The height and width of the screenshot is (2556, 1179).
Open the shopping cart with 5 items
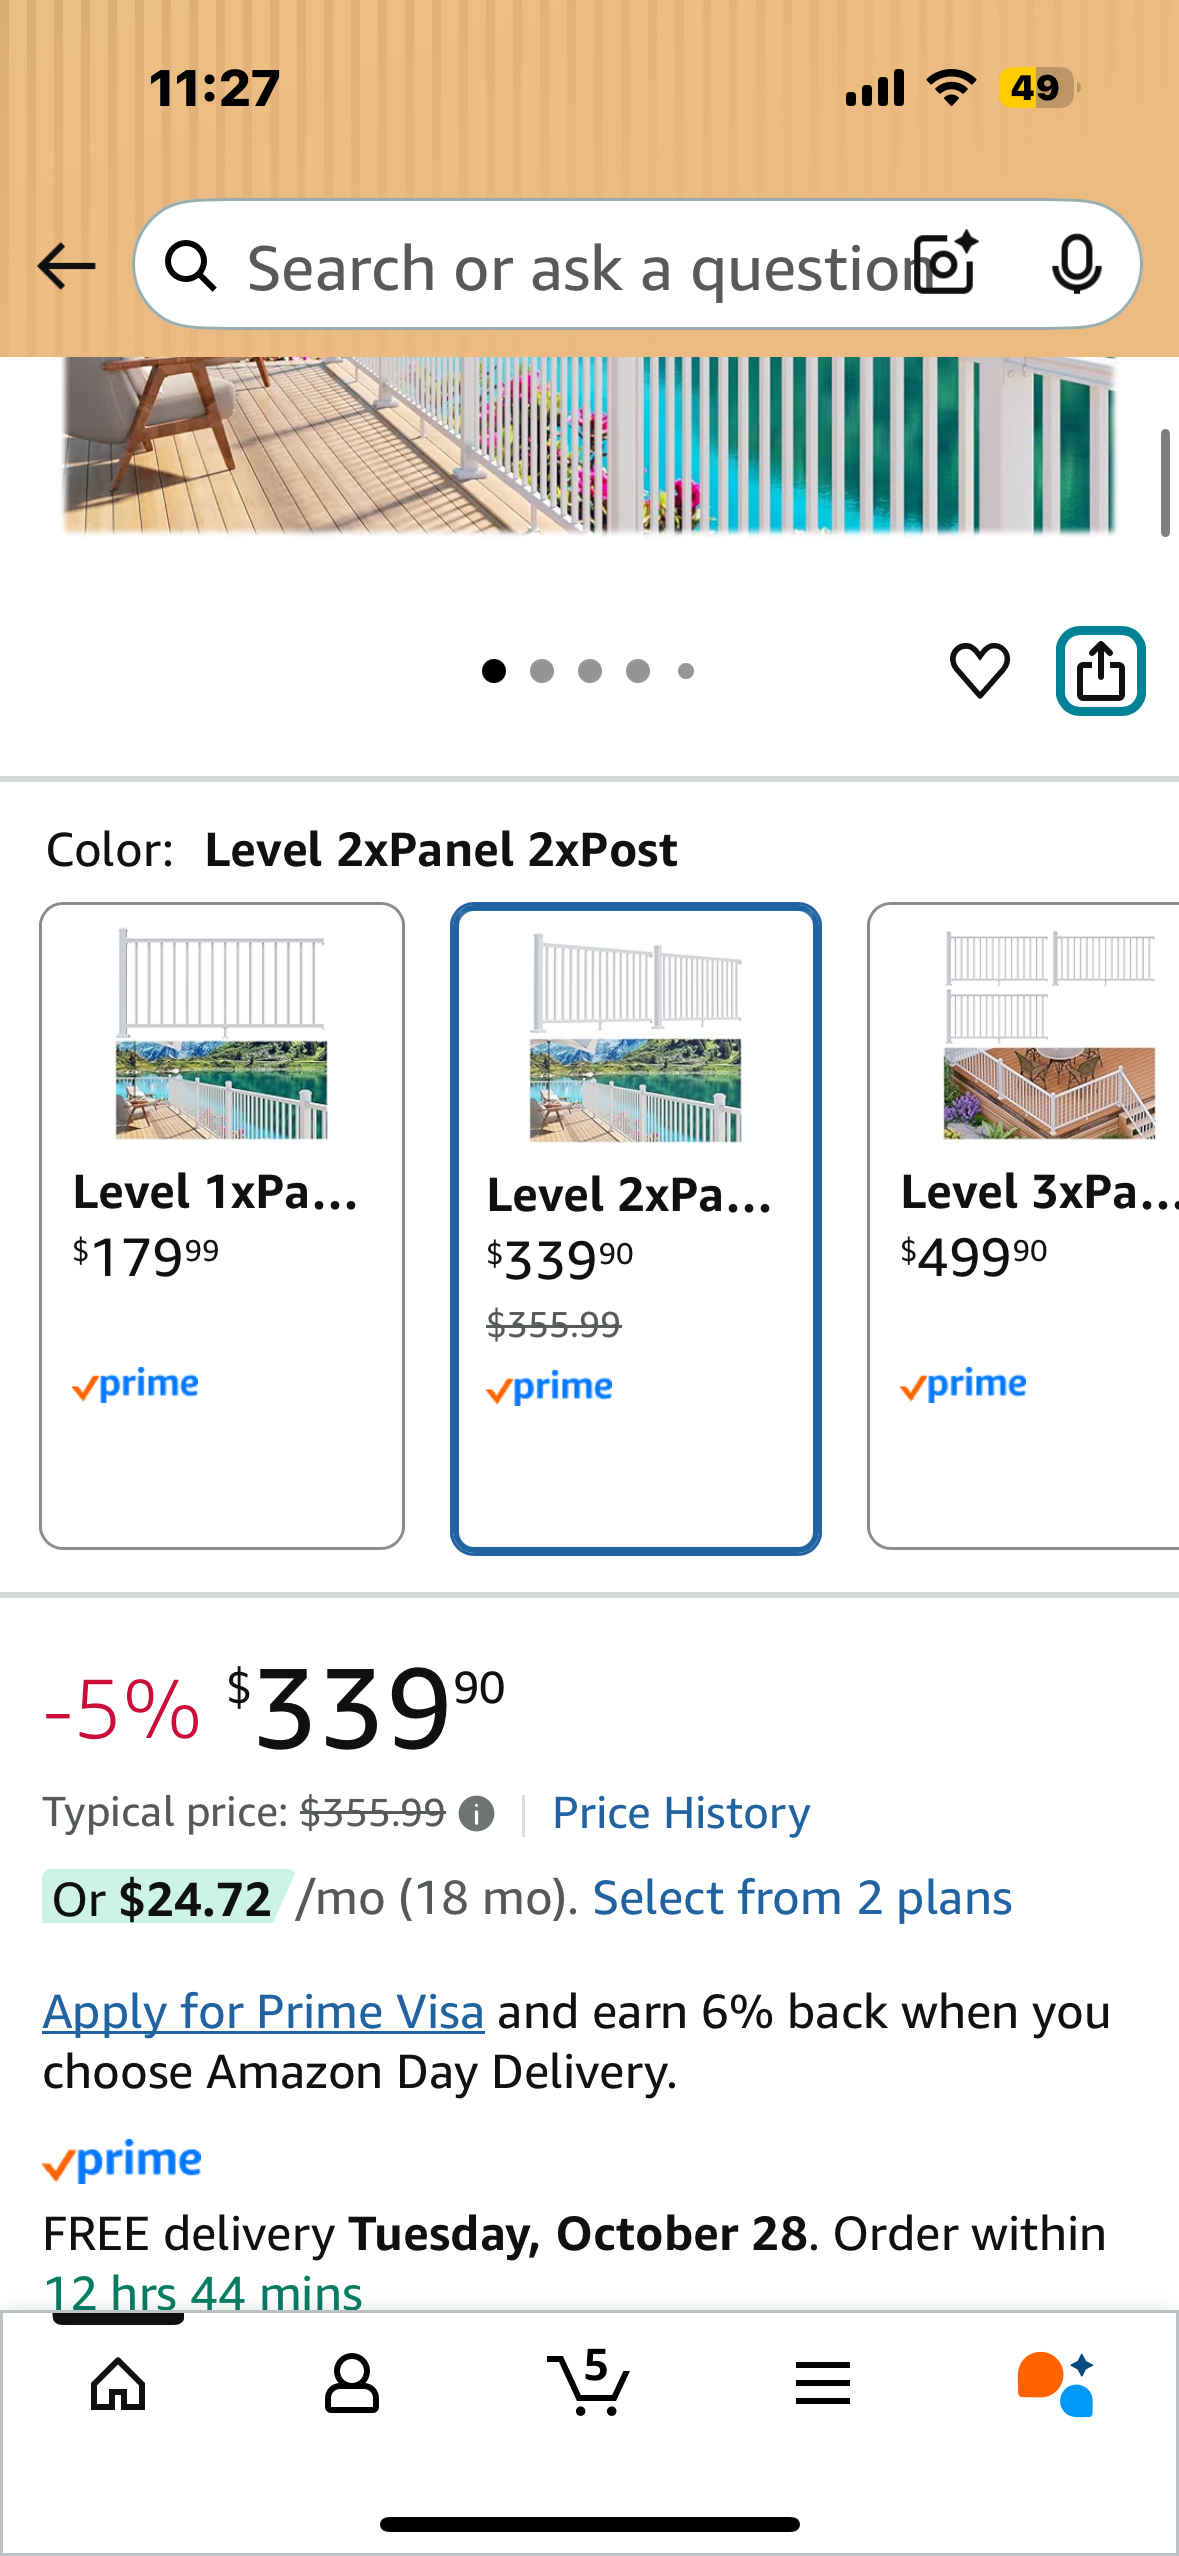point(588,2384)
